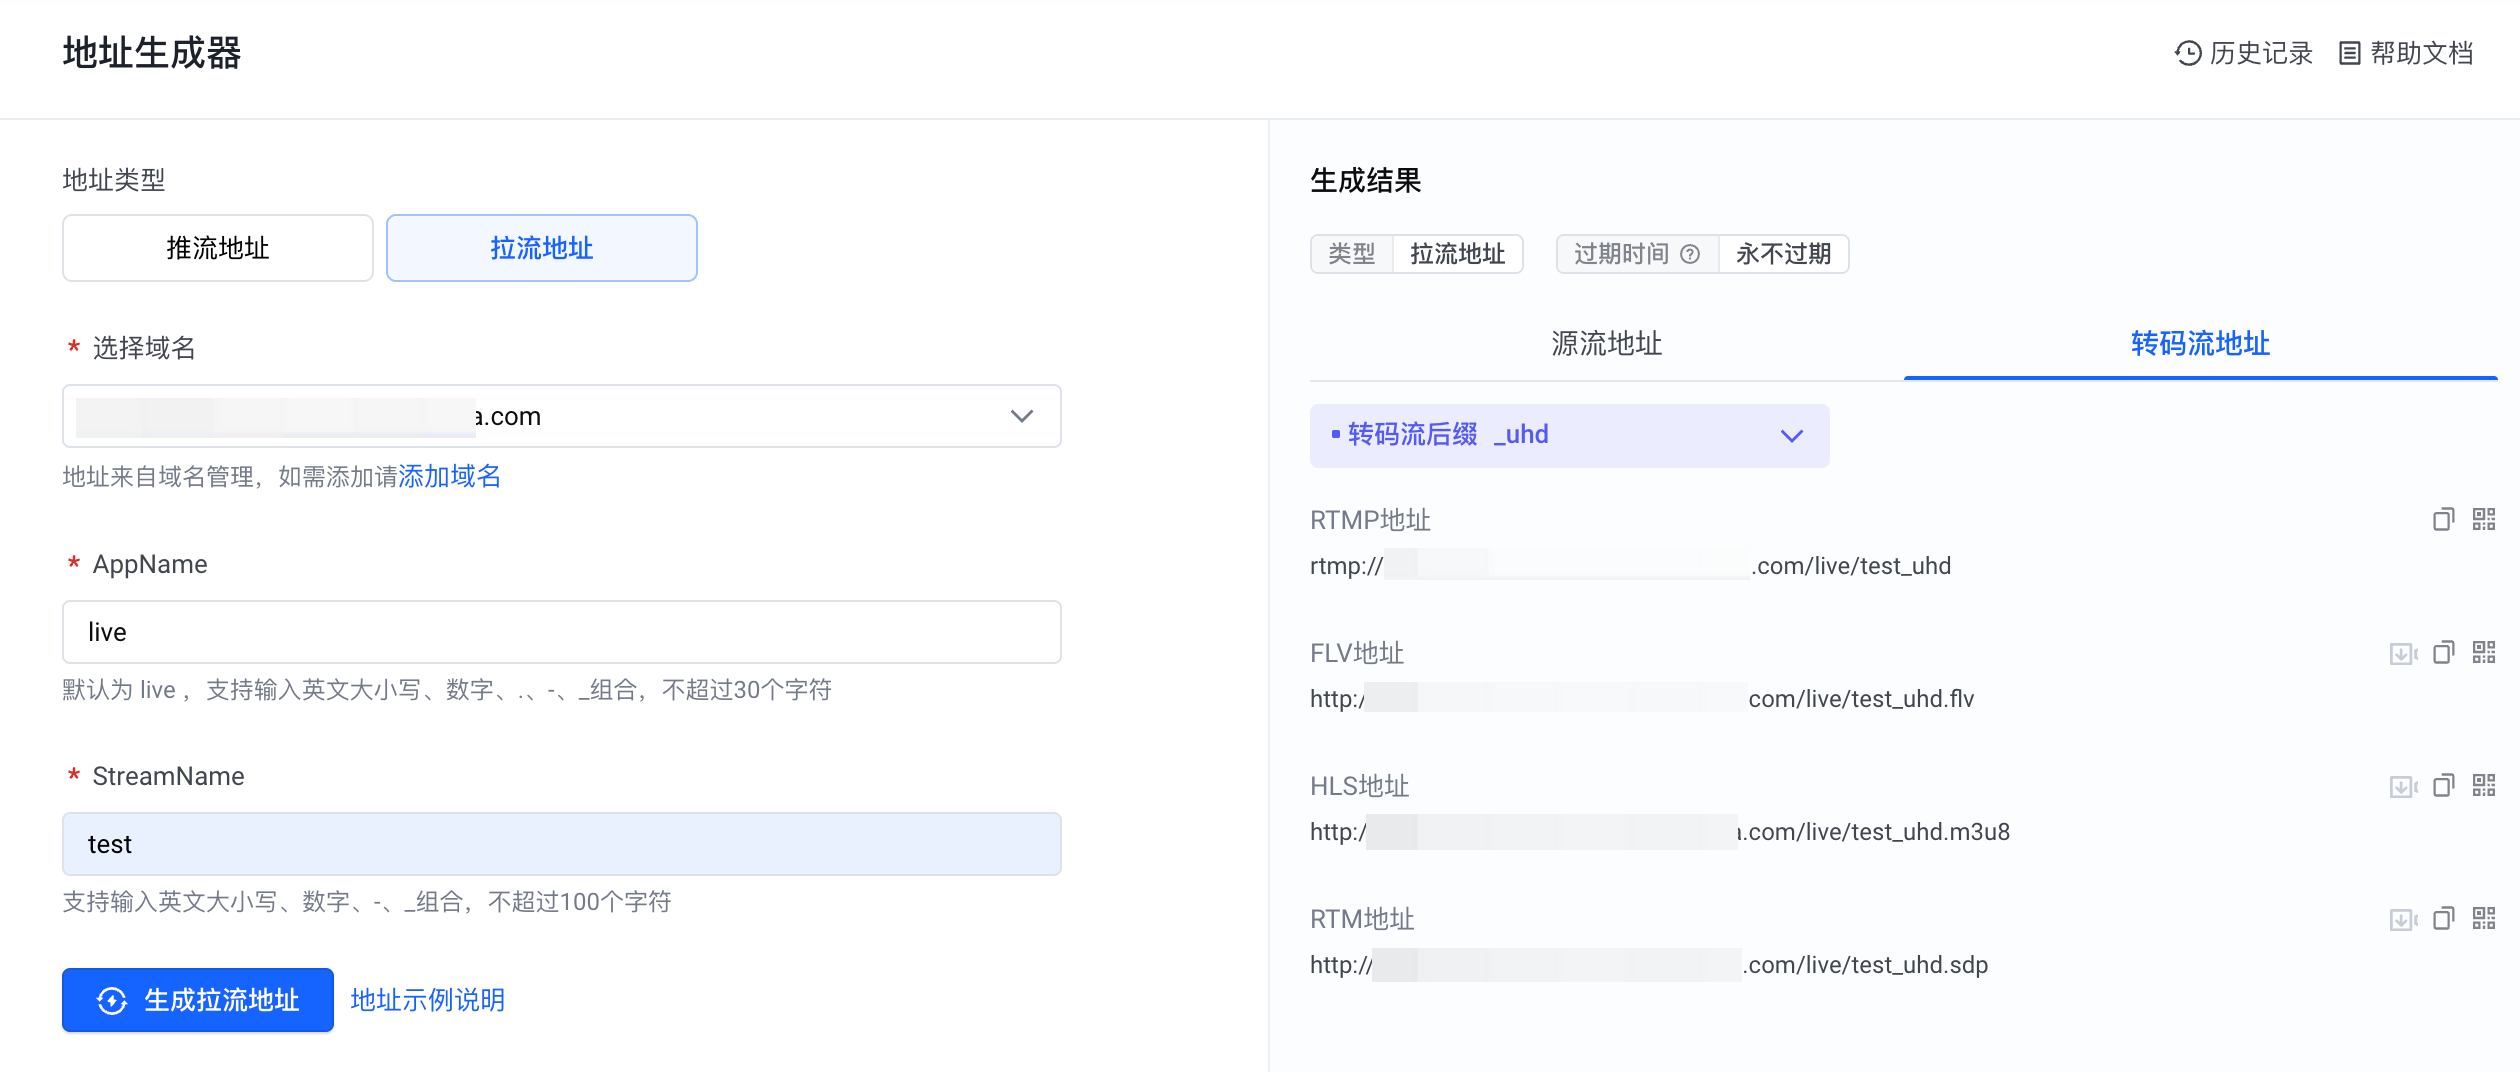Show QR code for FLV address
The image size is (2520, 1072).
tap(2484, 653)
